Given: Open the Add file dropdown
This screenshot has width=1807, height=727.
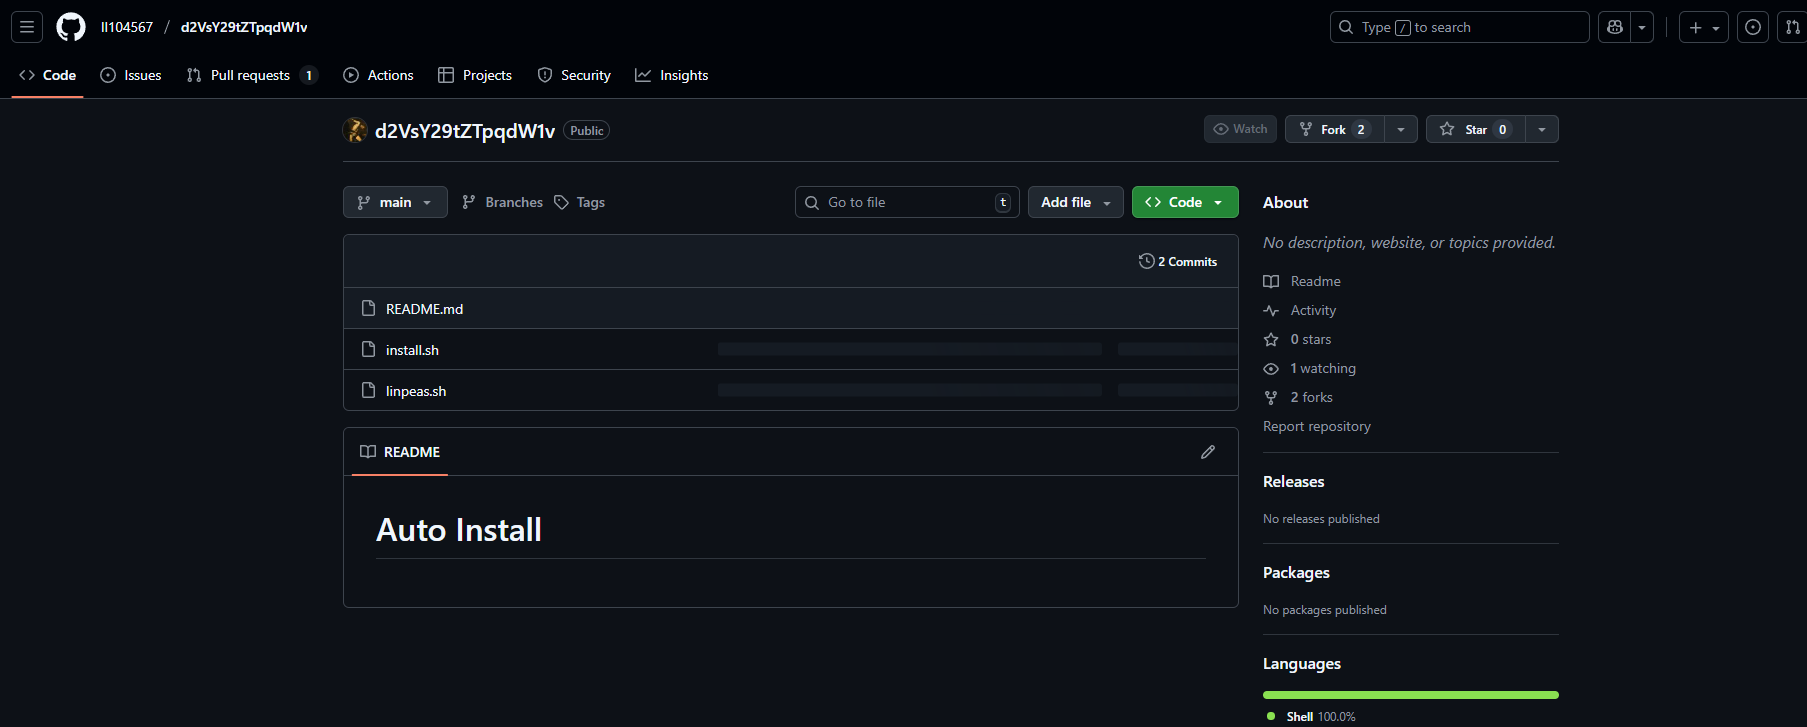Looking at the screenshot, I should point(1075,202).
